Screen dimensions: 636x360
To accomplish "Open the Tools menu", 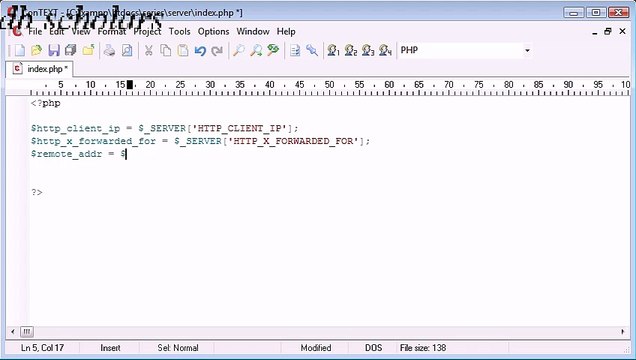I will pyautogui.click(x=179, y=32).
